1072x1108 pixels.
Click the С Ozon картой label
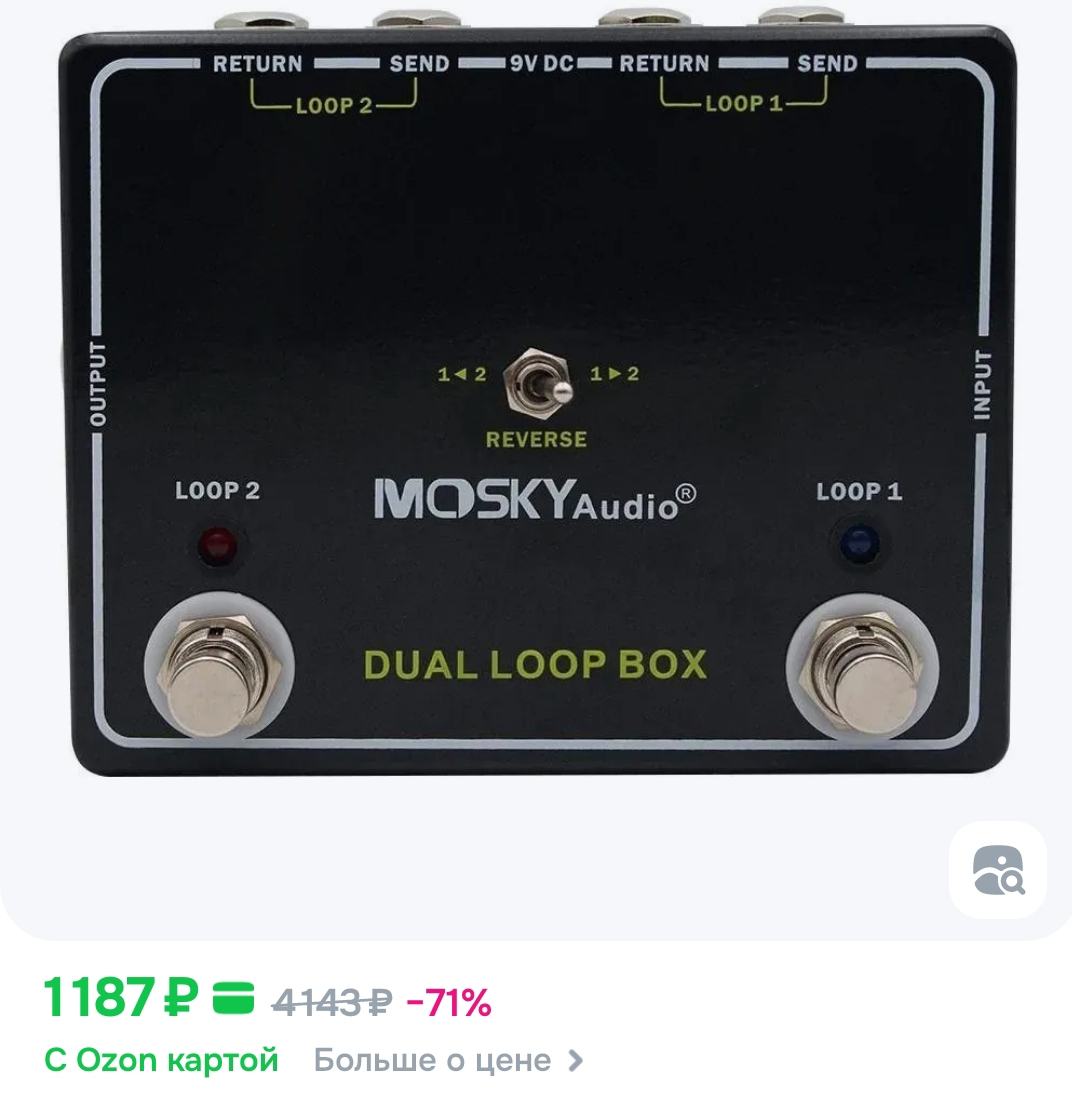(161, 1060)
